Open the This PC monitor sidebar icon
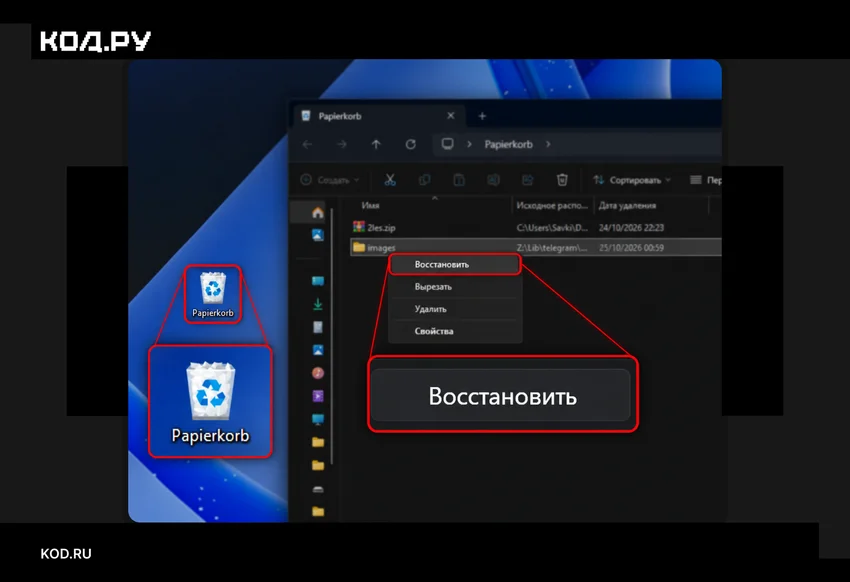This screenshot has width=850, height=582. (x=318, y=419)
